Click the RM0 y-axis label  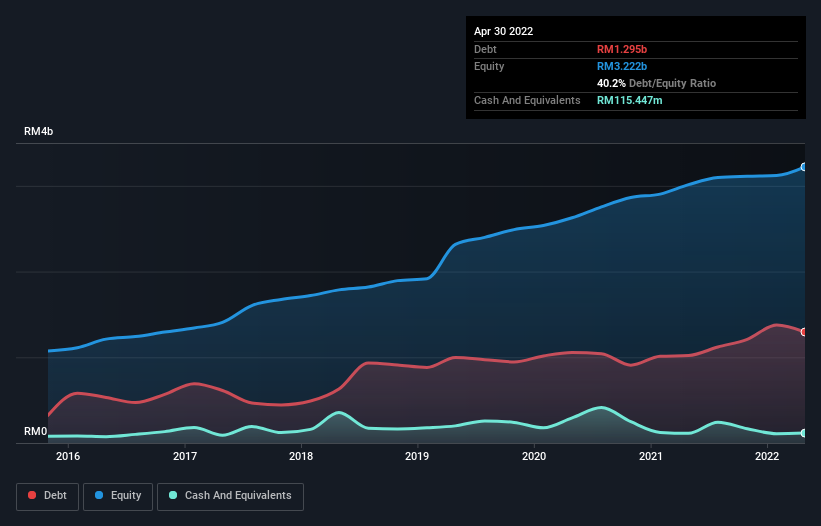[35, 431]
